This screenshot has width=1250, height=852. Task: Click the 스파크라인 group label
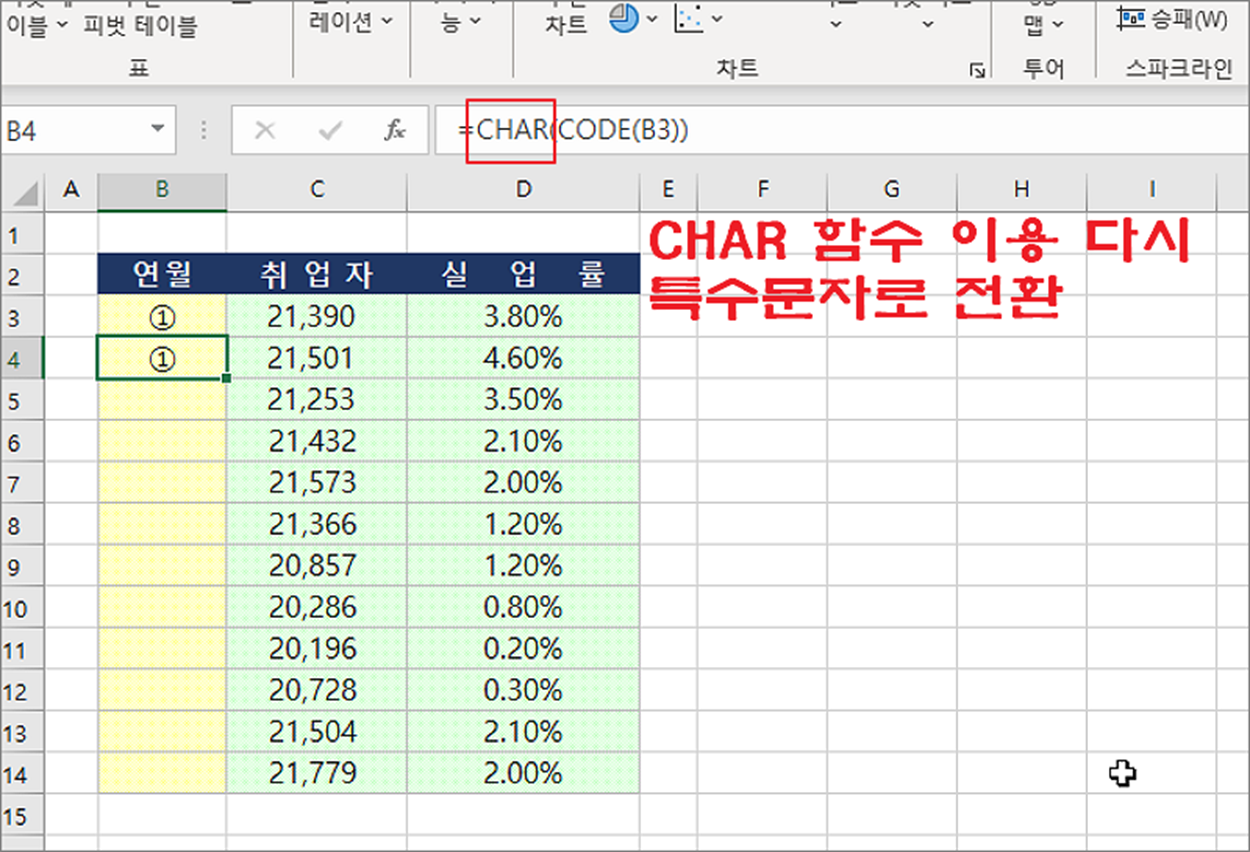click(x=1179, y=68)
